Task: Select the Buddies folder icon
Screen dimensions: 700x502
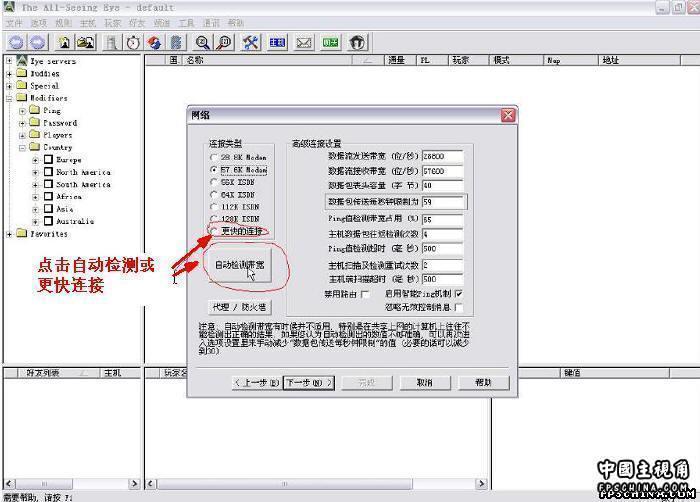Action: 22,73
